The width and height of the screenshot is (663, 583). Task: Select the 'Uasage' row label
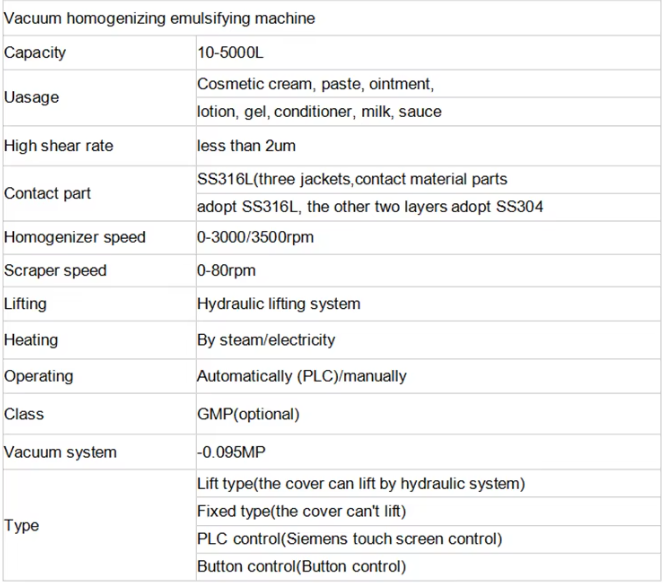[32, 98]
